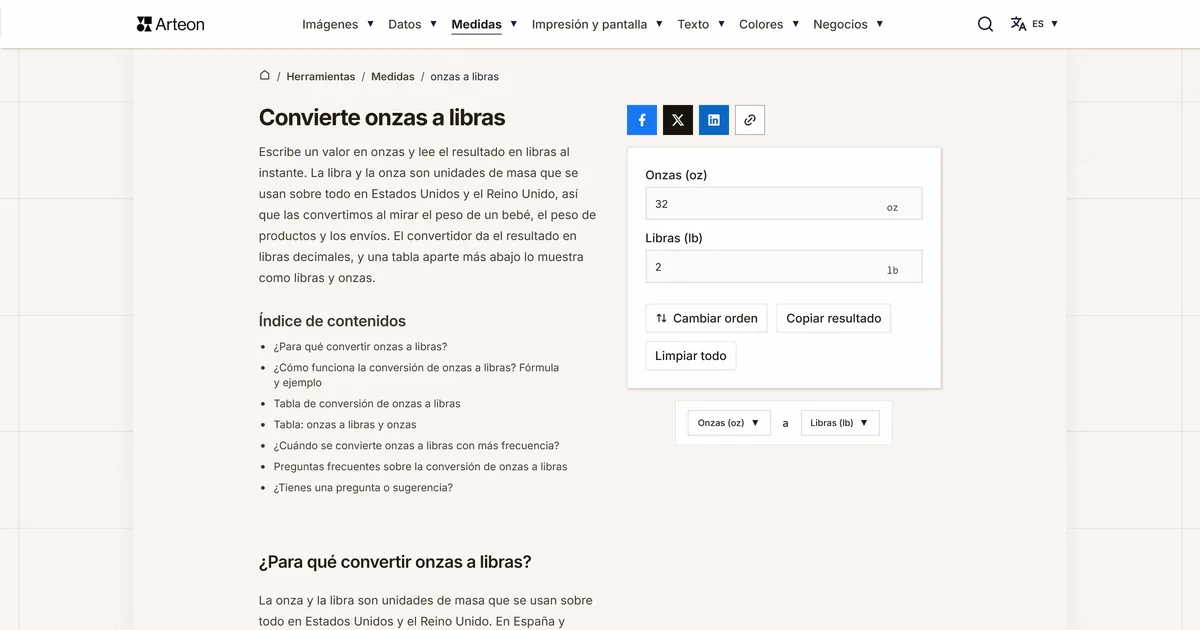The height and width of the screenshot is (630, 1200).
Task: Click Limpiar todo button
Action: click(691, 356)
